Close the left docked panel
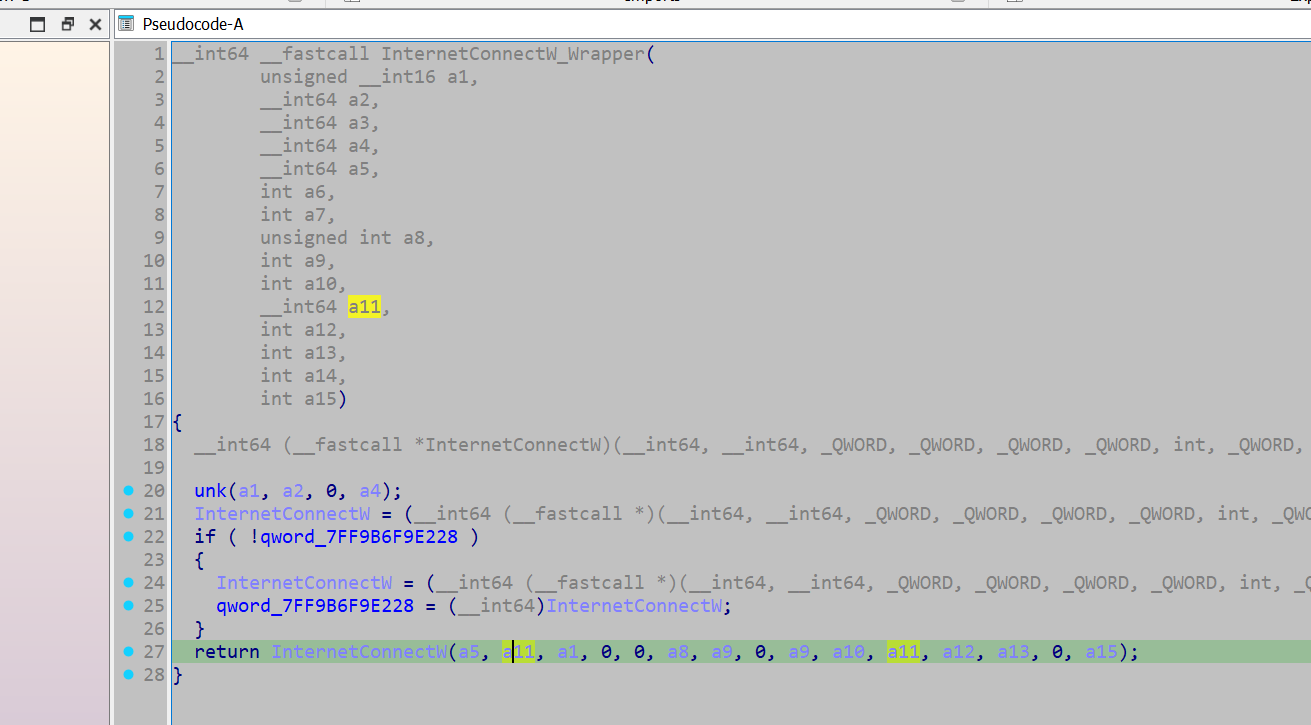This screenshot has width=1311, height=725. tap(95, 24)
